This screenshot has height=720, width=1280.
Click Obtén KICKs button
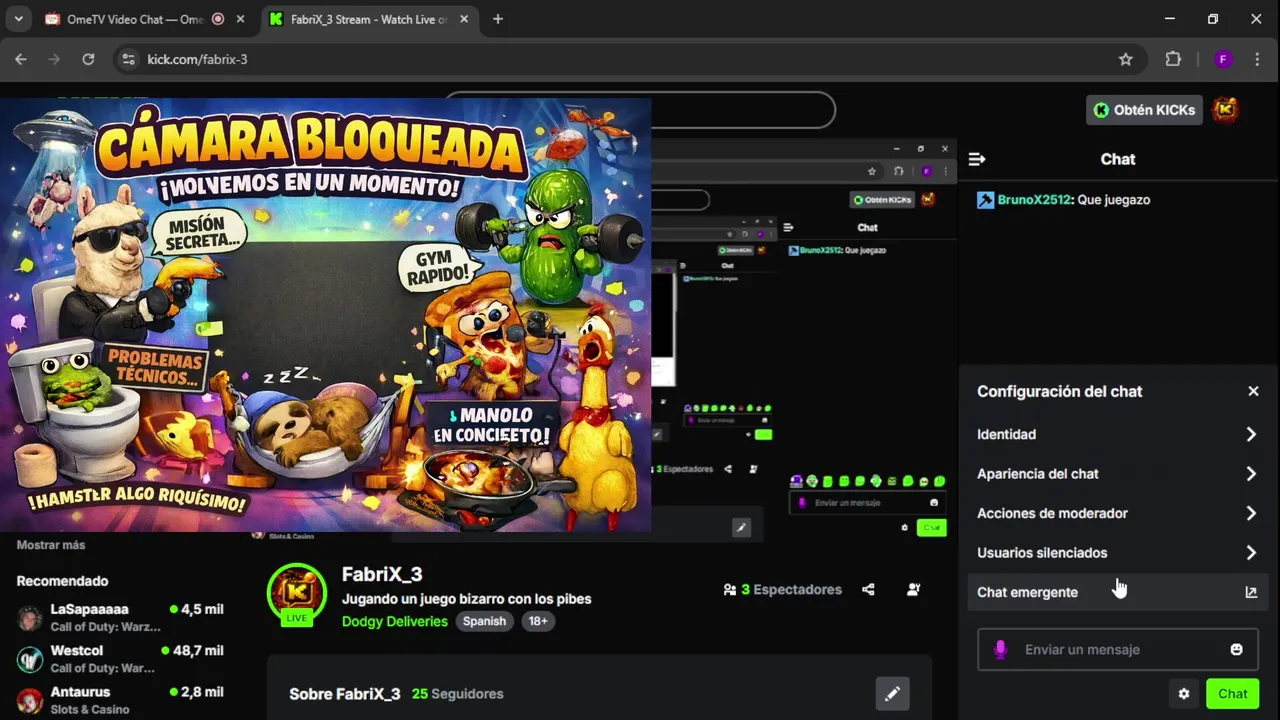(x=1144, y=110)
